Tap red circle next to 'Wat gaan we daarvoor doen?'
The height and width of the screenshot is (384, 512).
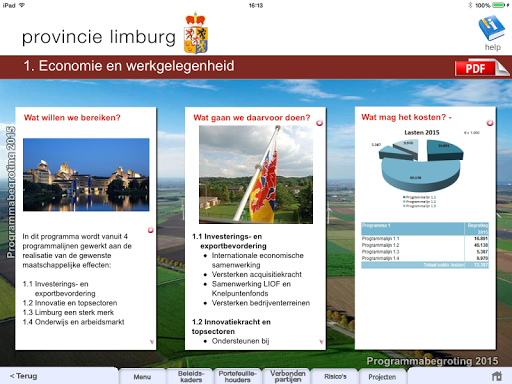pyautogui.click(x=319, y=123)
